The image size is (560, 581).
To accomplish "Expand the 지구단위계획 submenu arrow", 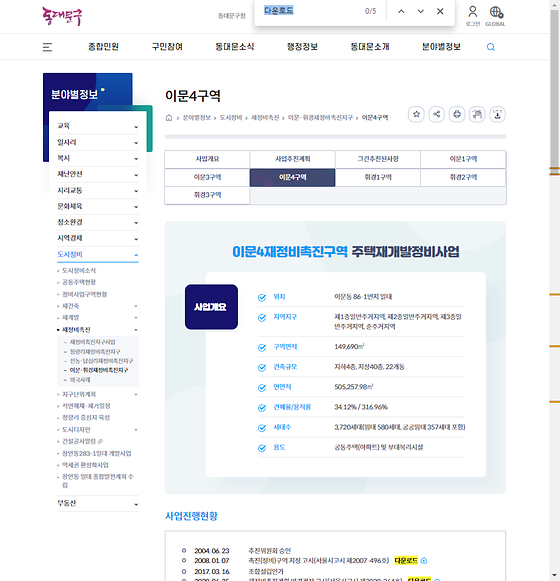I will point(136,394).
